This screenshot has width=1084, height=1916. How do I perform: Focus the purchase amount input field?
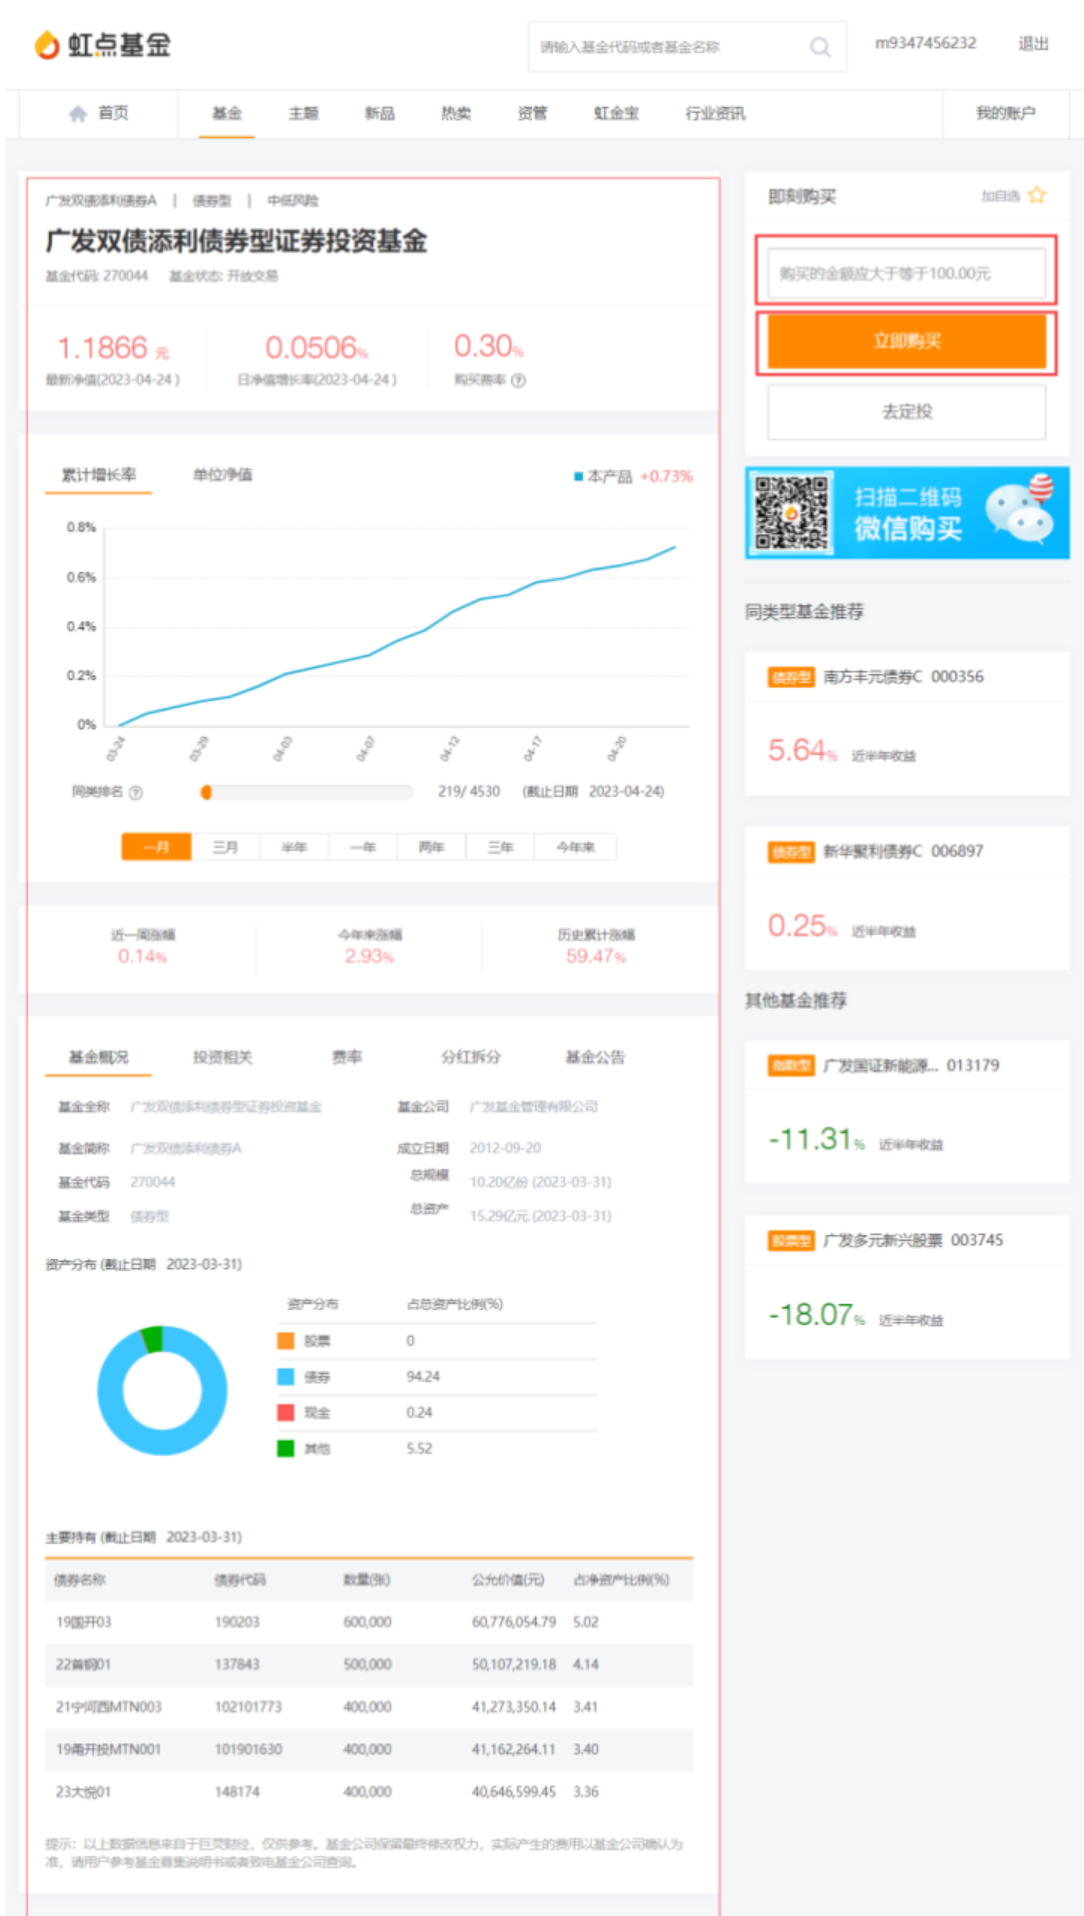tap(906, 273)
